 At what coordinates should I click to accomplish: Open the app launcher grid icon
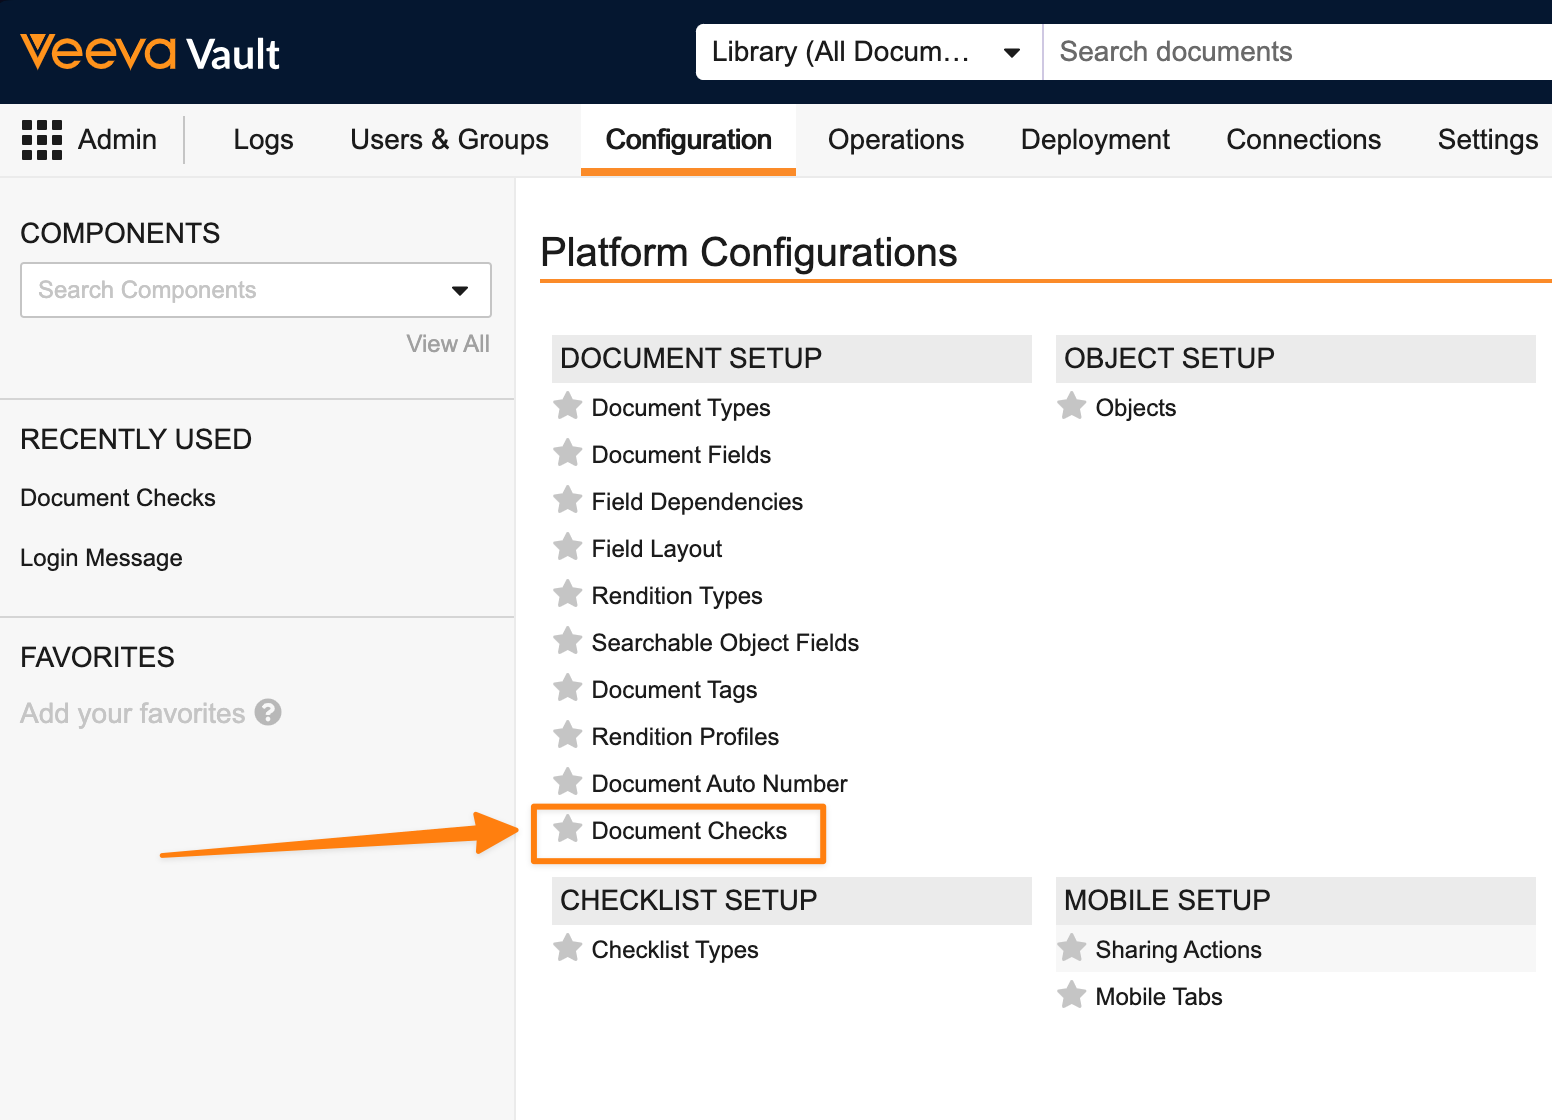[x=42, y=140]
